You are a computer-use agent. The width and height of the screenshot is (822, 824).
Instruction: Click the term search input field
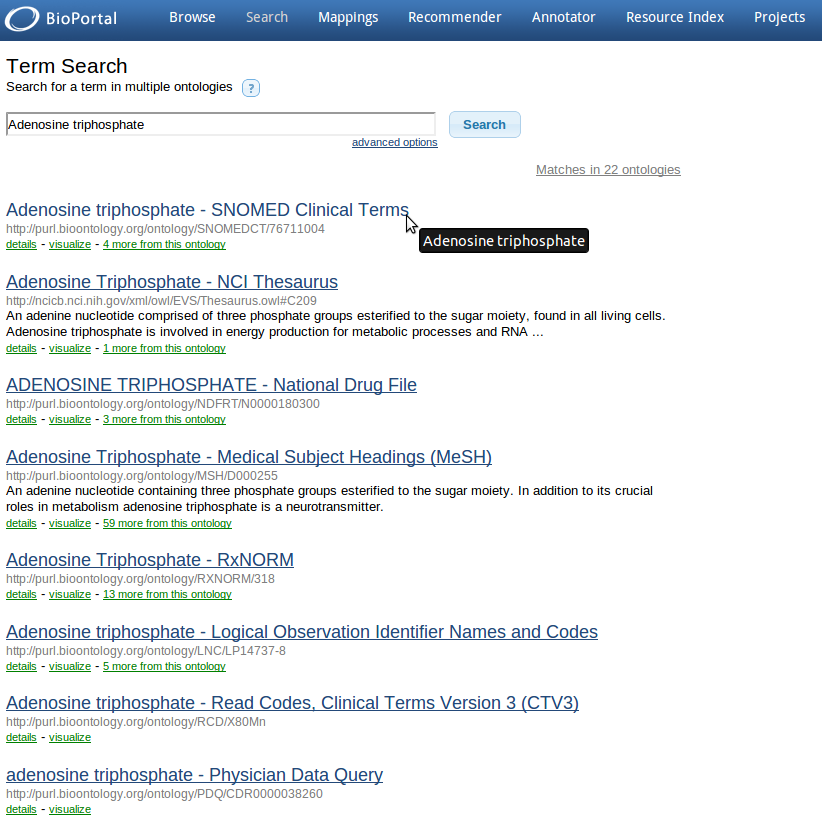[221, 125]
